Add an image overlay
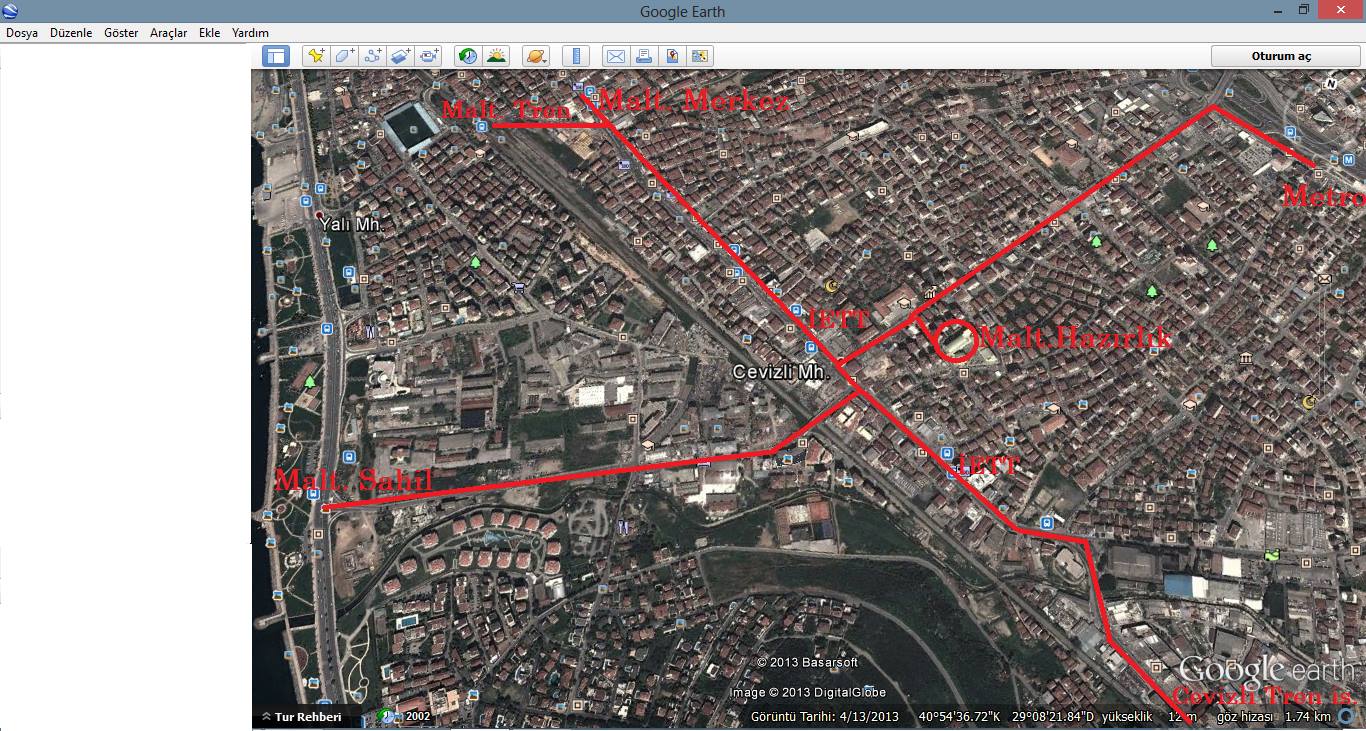Viewport: 1366px width, 731px height. coord(401,56)
